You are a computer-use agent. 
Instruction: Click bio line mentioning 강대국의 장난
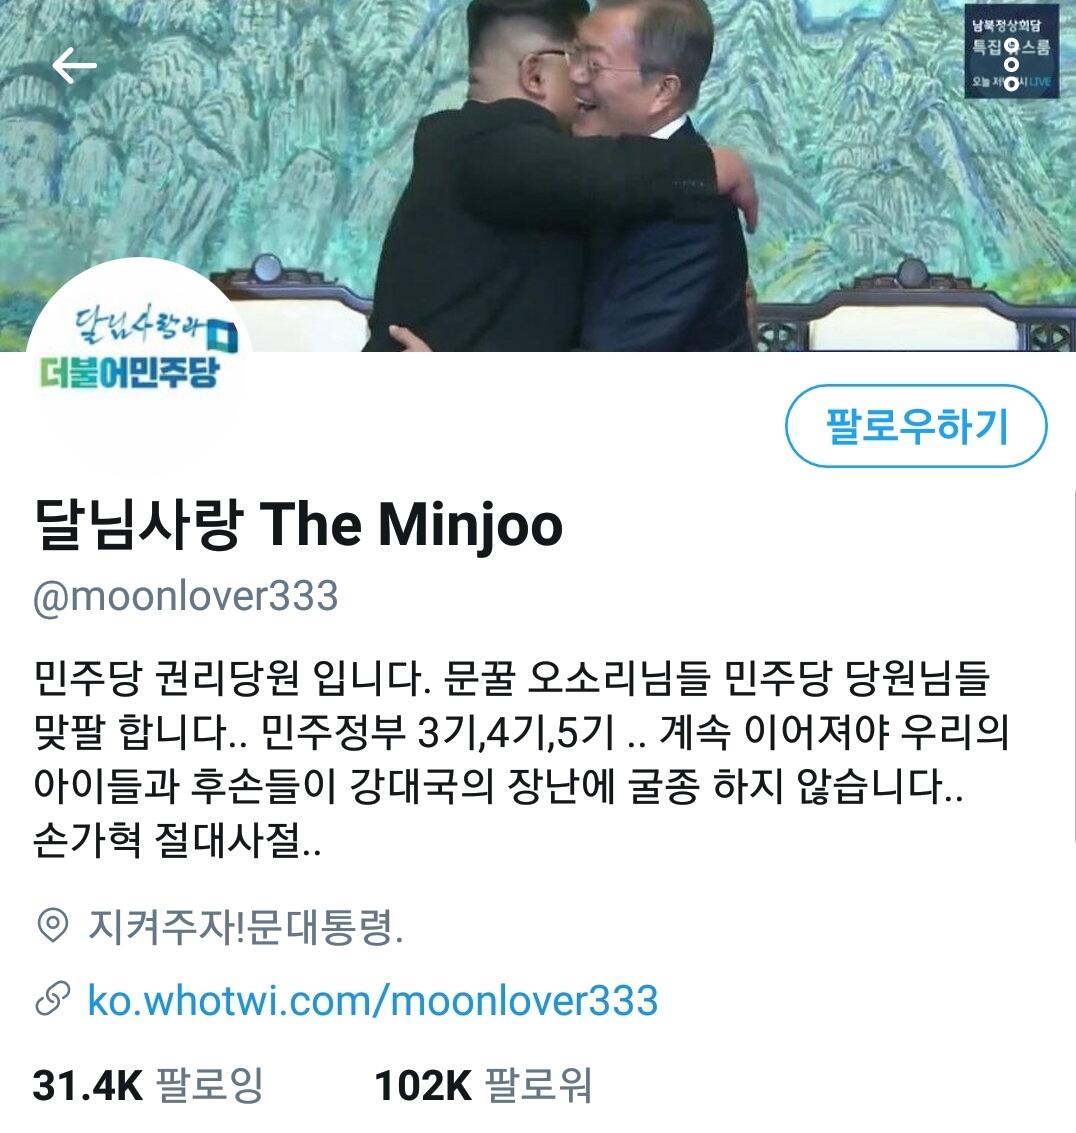(499, 786)
